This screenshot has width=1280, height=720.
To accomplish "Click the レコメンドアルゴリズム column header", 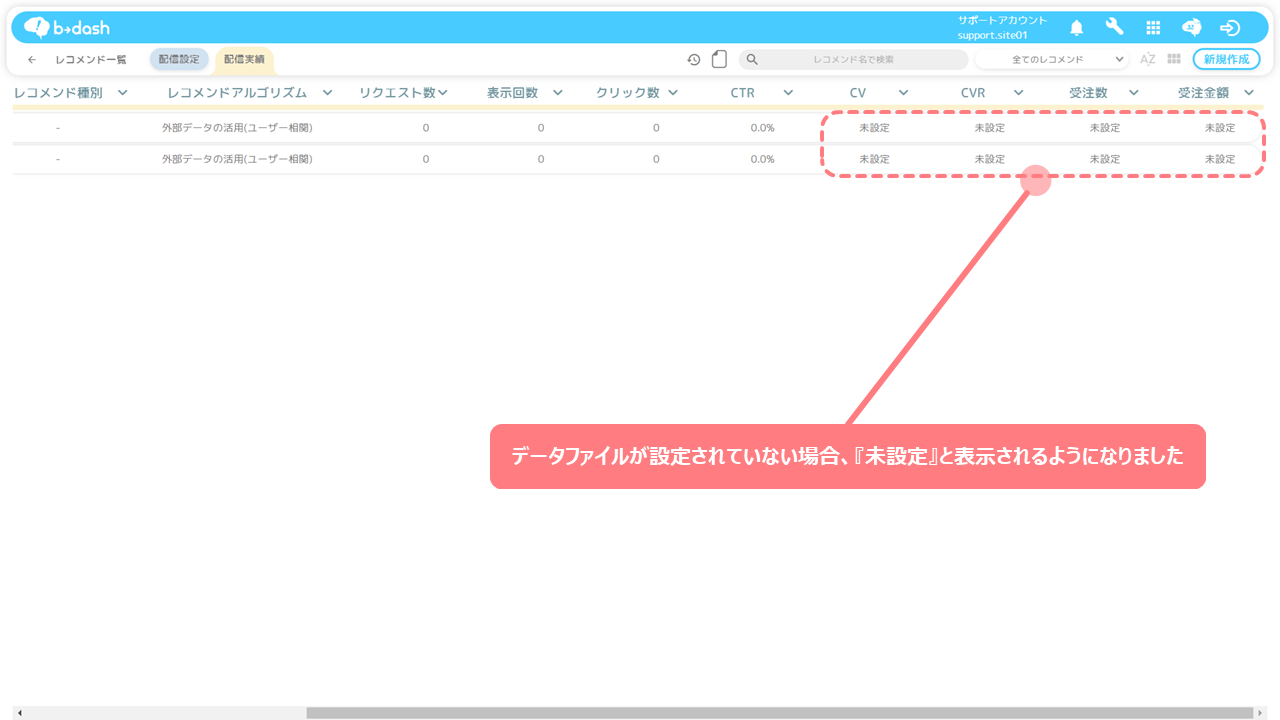I will pyautogui.click(x=237, y=93).
